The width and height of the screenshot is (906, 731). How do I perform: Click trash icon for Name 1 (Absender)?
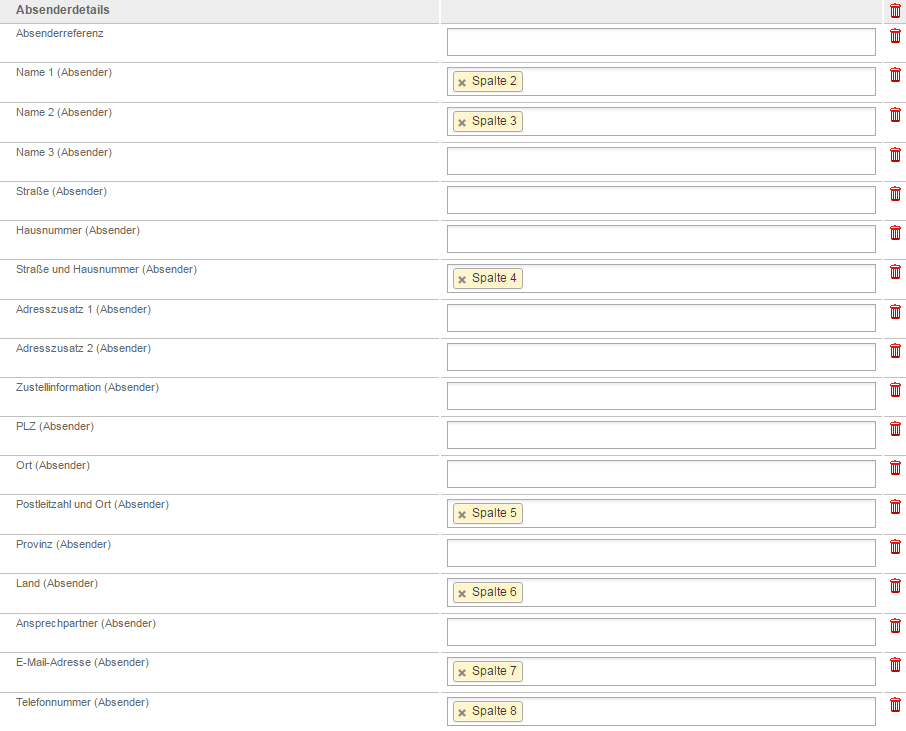coord(895,75)
